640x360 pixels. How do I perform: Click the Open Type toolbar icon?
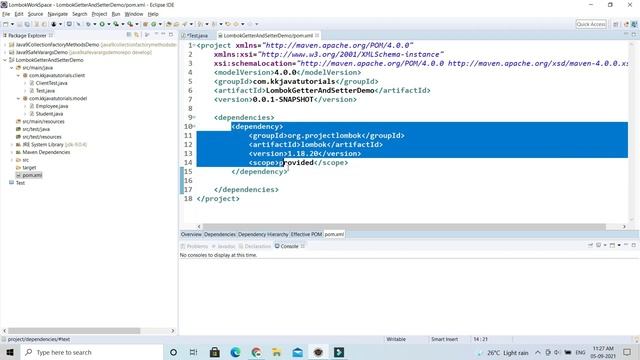point(169,24)
